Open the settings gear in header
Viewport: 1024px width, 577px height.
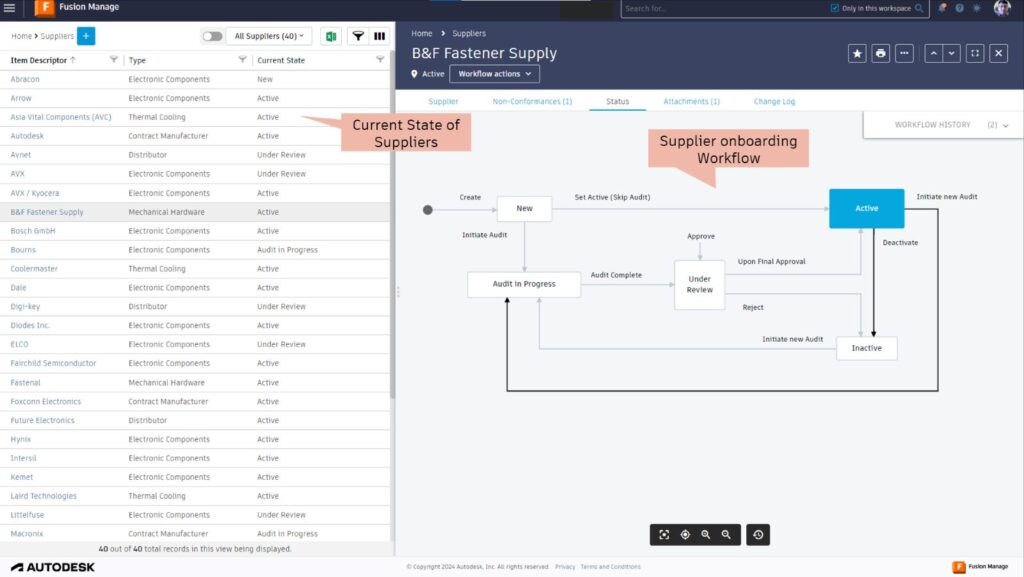pyautogui.click(x=977, y=8)
